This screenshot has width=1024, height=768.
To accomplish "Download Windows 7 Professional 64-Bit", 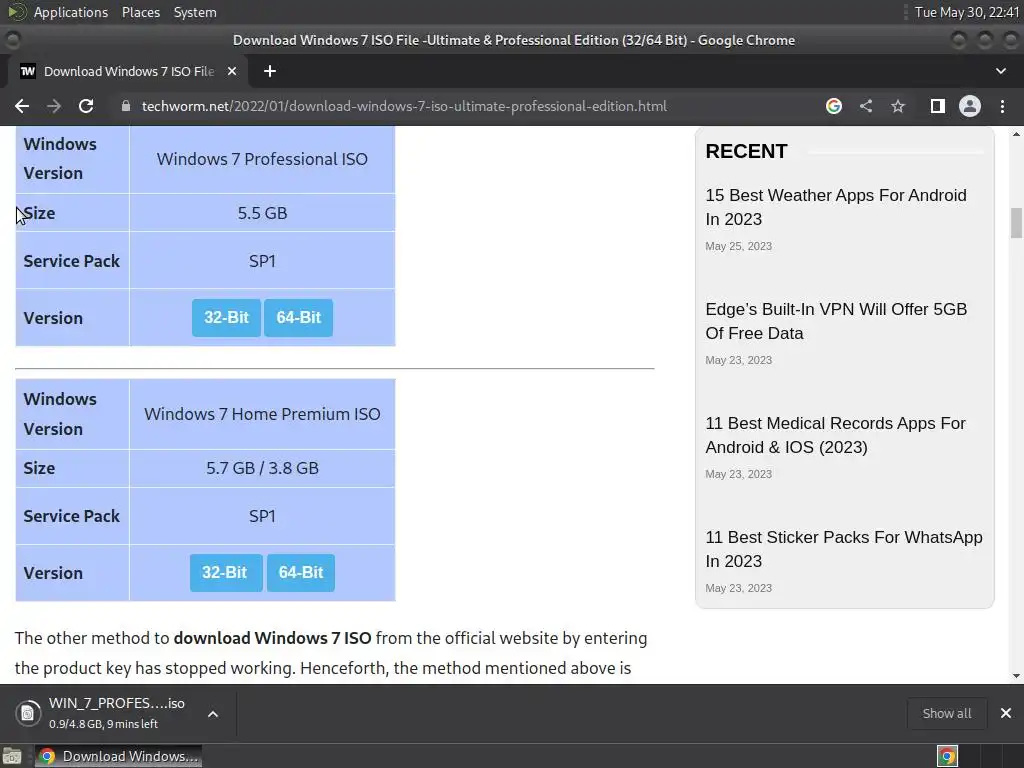I will [x=298, y=318].
